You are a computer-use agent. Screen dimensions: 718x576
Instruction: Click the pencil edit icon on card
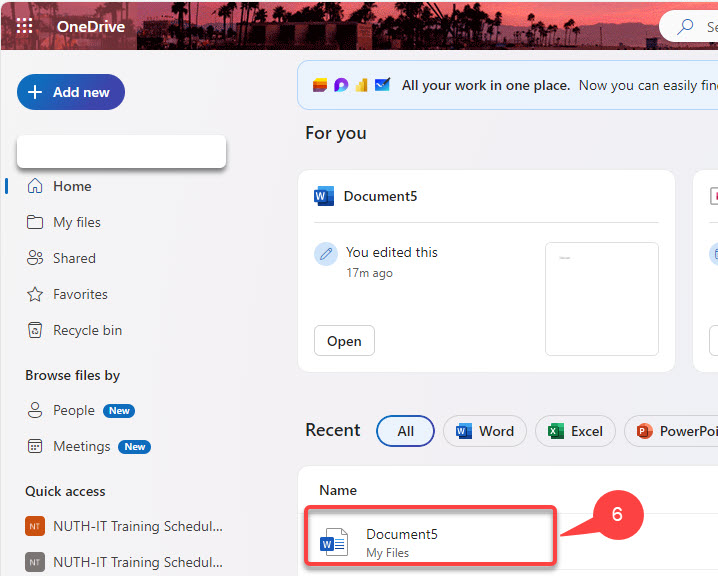tap(326, 254)
